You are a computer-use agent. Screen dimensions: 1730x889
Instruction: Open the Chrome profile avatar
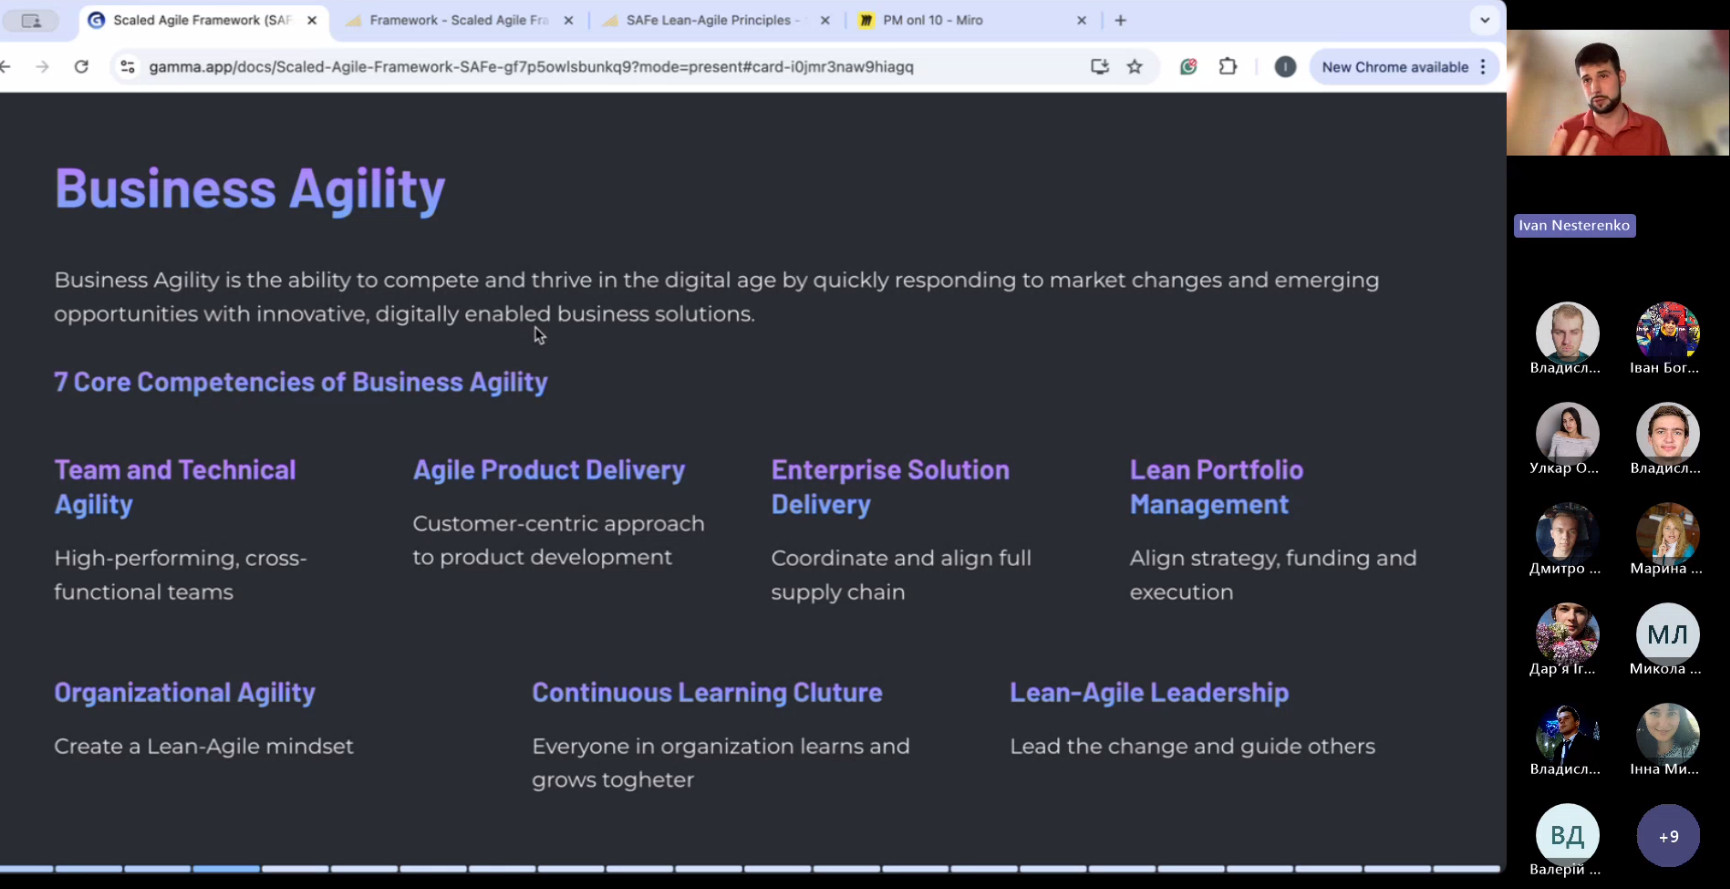click(1285, 67)
